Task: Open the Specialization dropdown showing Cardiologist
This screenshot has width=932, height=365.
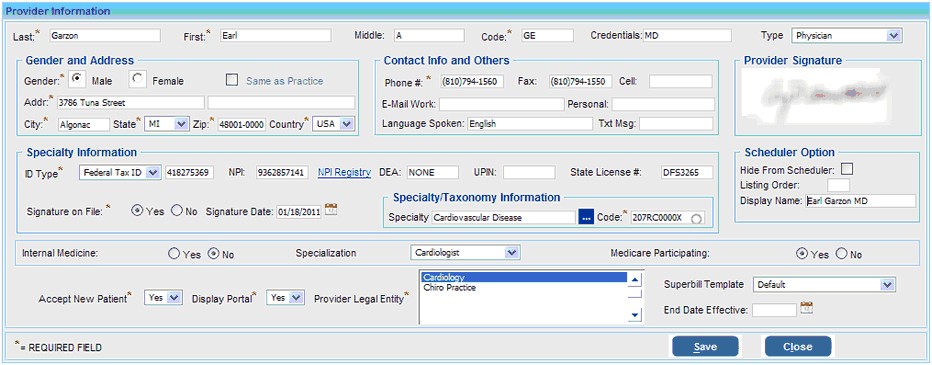Action: pos(465,253)
